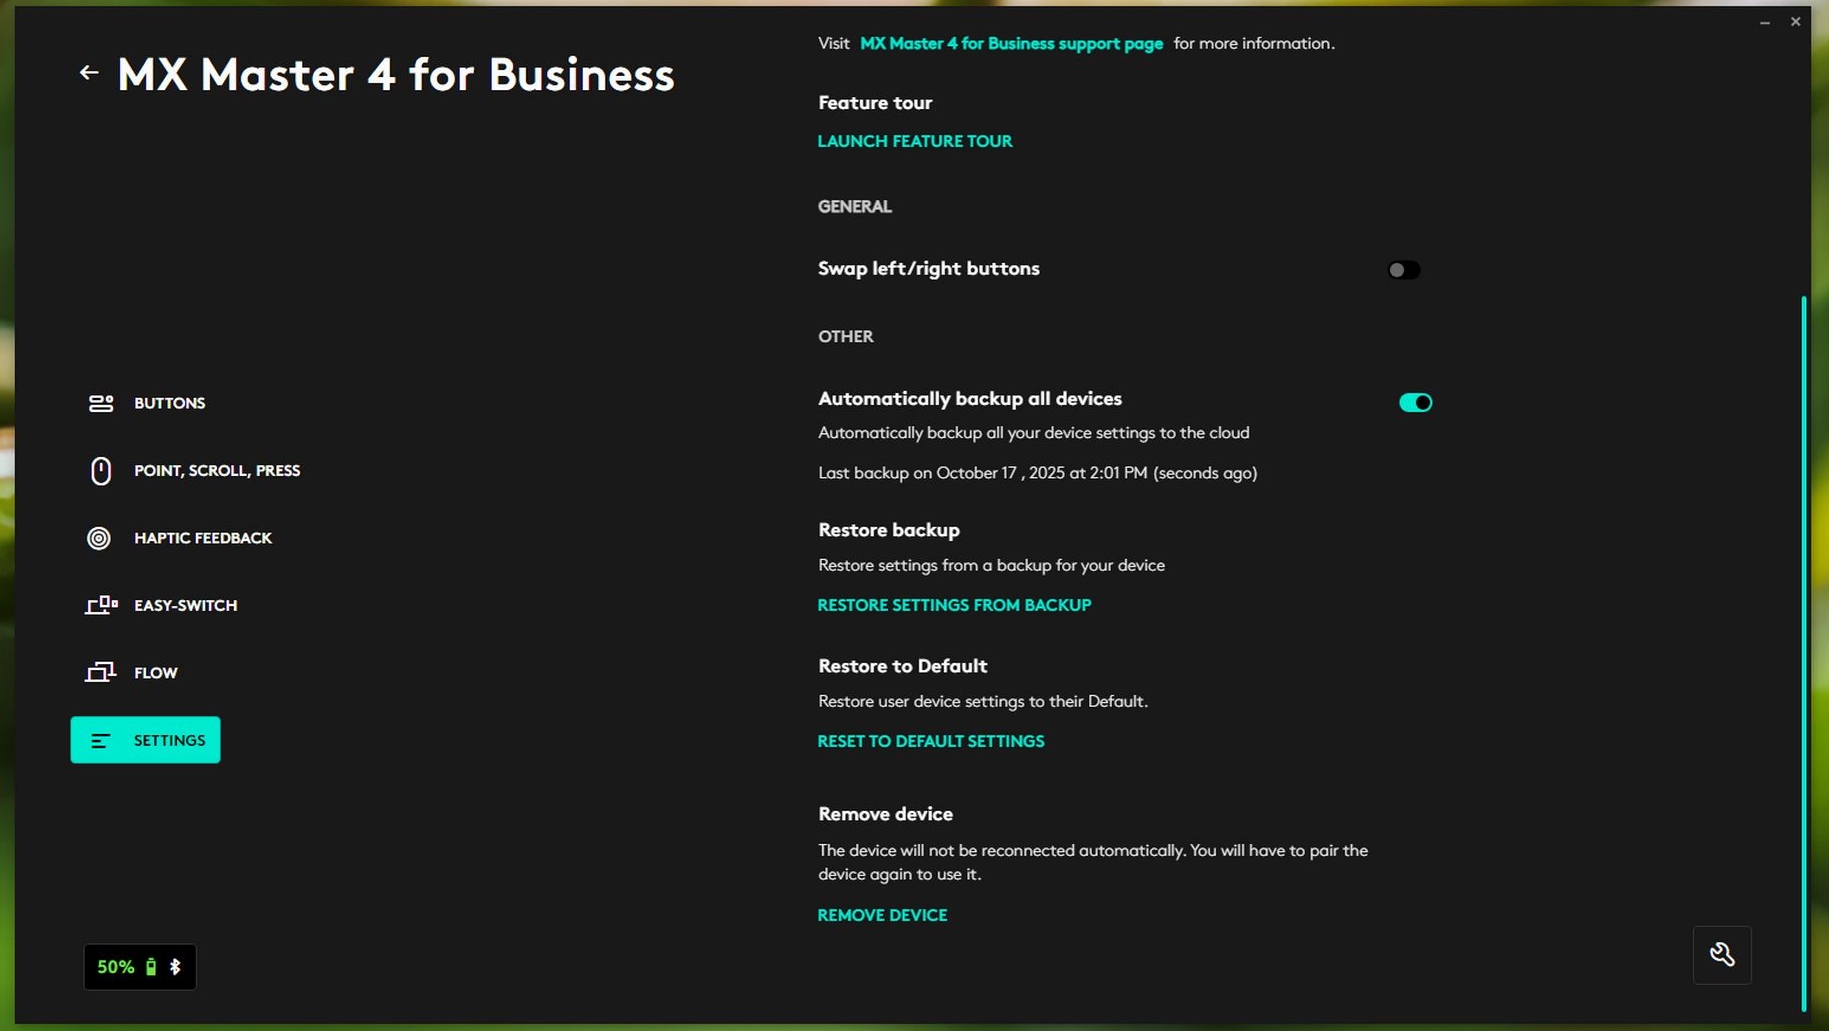Select the Easy-Switch menu label

click(186, 605)
